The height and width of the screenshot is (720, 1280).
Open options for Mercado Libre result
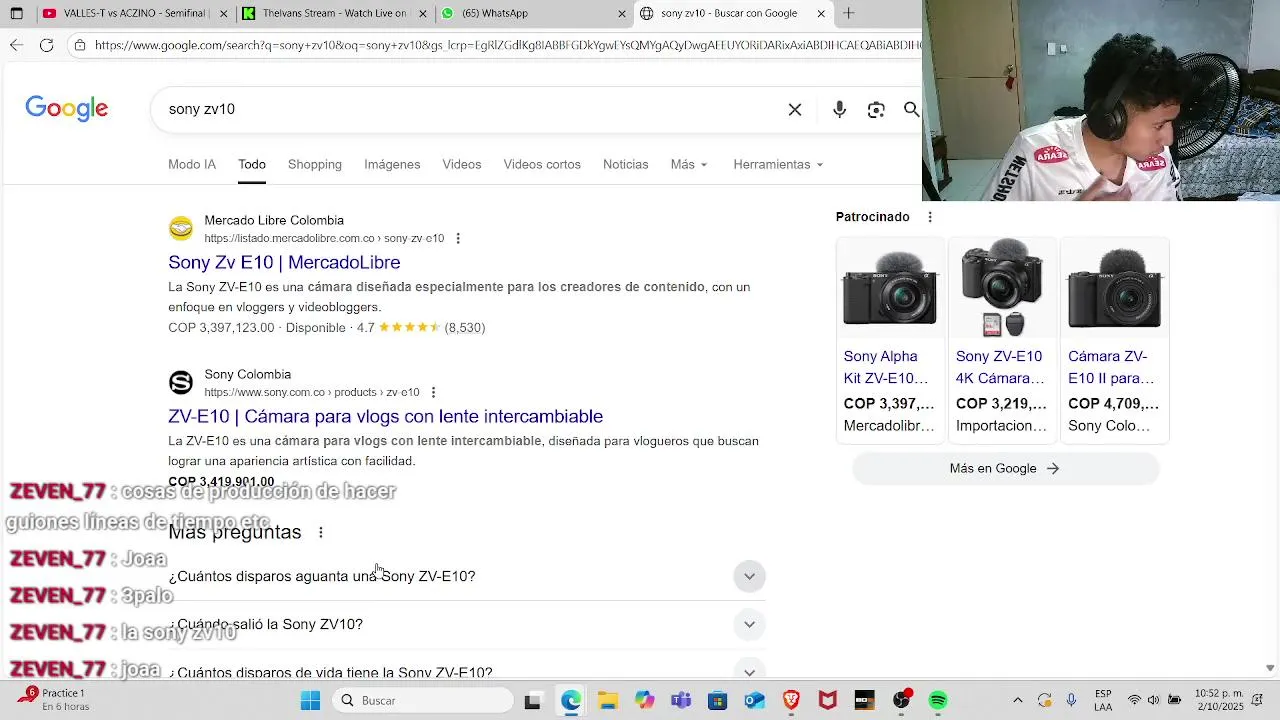(x=458, y=239)
